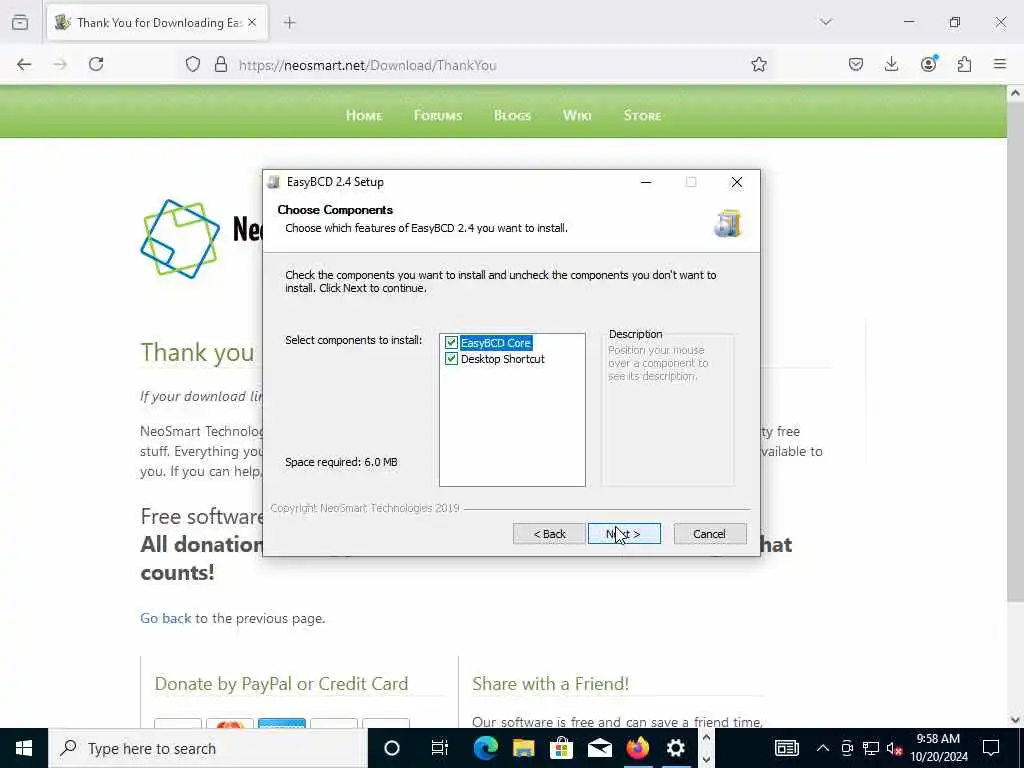The image size is (1024, 768).
Task: Click the page scrollbar up arrow
Action: 1015,93
